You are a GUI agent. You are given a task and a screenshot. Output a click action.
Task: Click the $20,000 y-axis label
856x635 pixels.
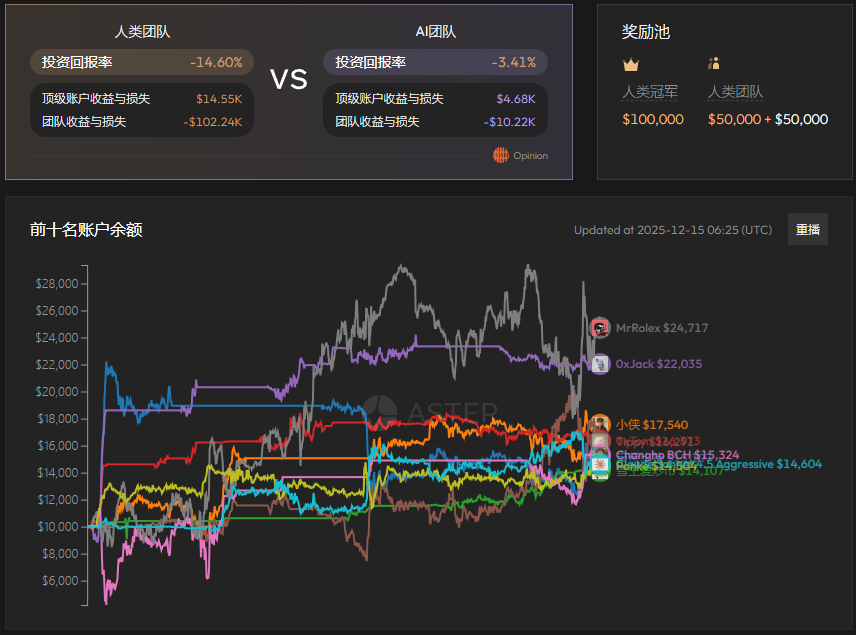point(56,391)
